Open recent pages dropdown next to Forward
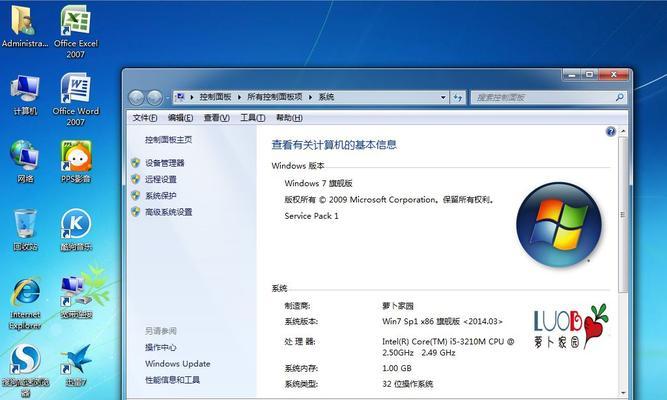 [x=167, y=98]
